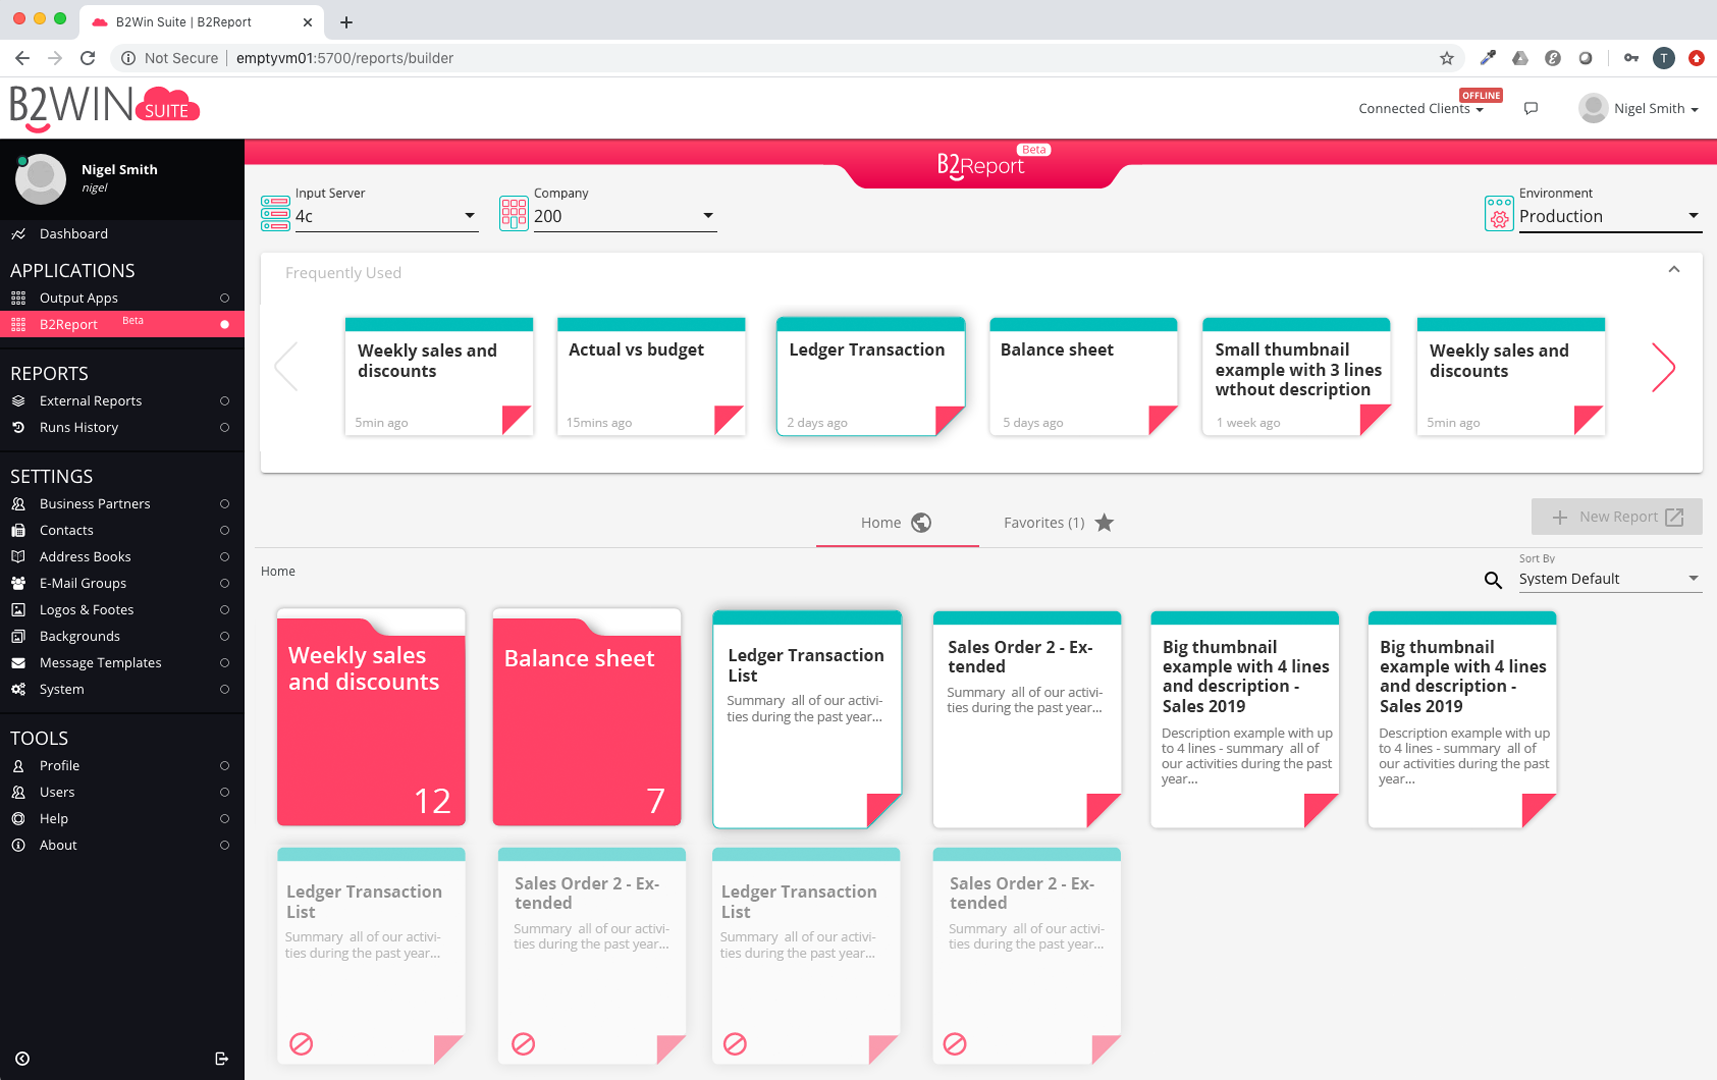Click the System gears icon
Image resolution: width=1717 pixels, height=1080 pixels.
pyautogui.click(x=18, y=689)
